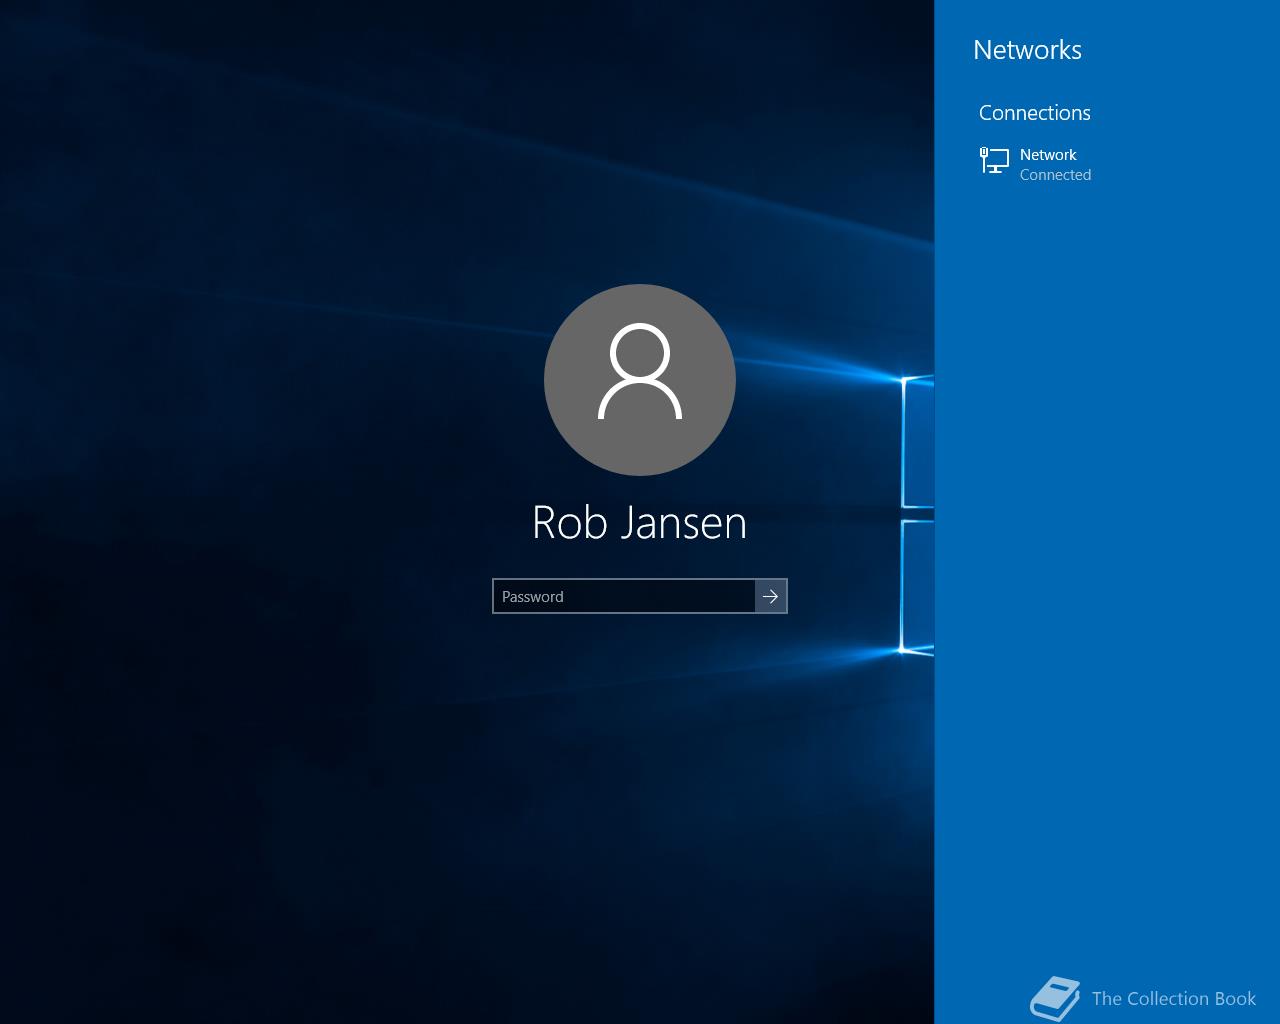
Task: Click the gray user avatar picture
Action: (x=640, y=380)
